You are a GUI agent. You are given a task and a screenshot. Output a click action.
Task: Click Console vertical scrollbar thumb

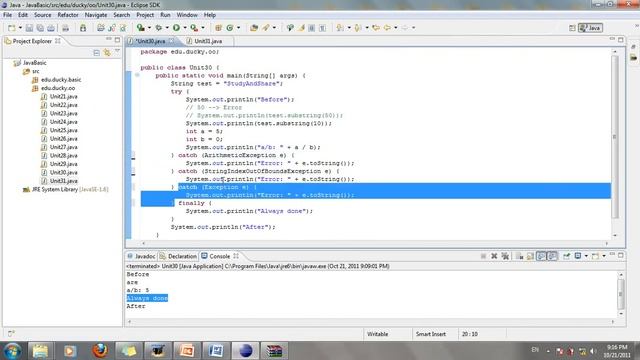[621, 293]
